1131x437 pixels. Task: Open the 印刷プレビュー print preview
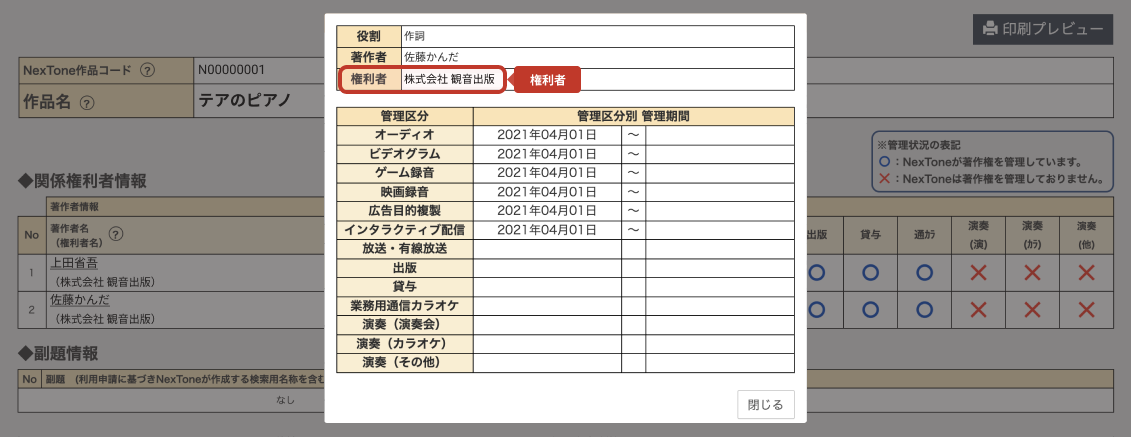click(1043, 29)
